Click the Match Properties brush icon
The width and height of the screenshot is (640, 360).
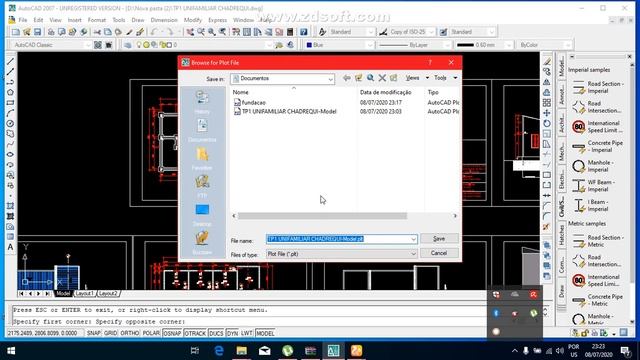(129, 32)
